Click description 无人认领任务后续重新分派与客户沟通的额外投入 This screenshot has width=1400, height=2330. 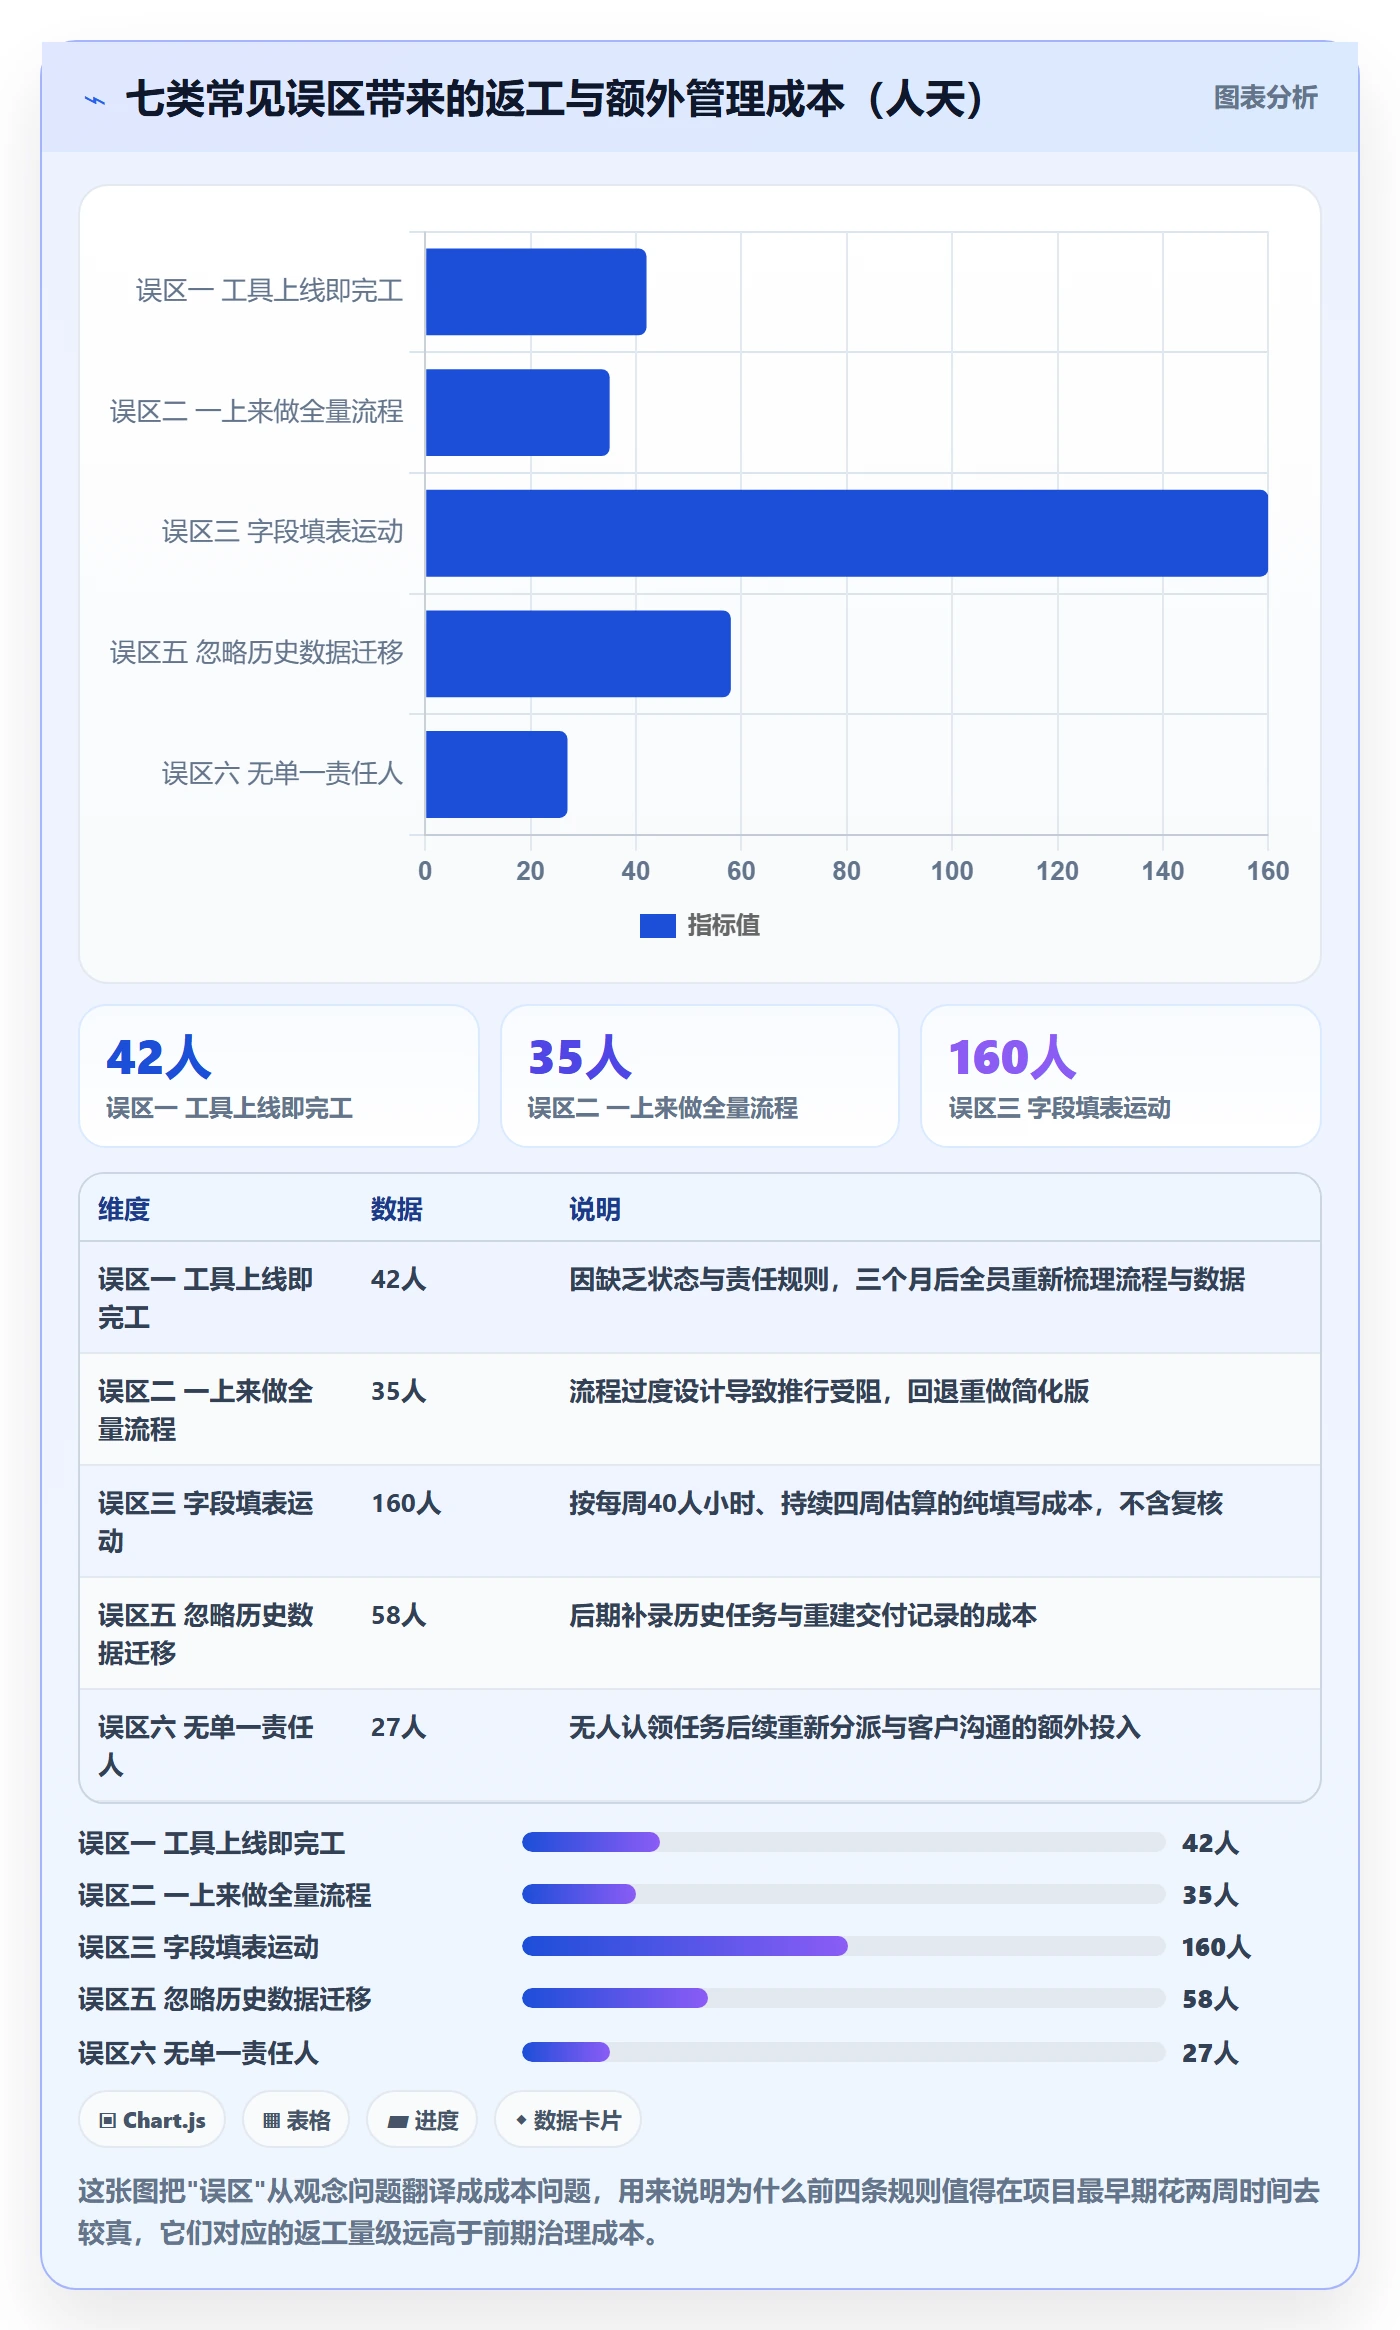(x=855, y=1727)
